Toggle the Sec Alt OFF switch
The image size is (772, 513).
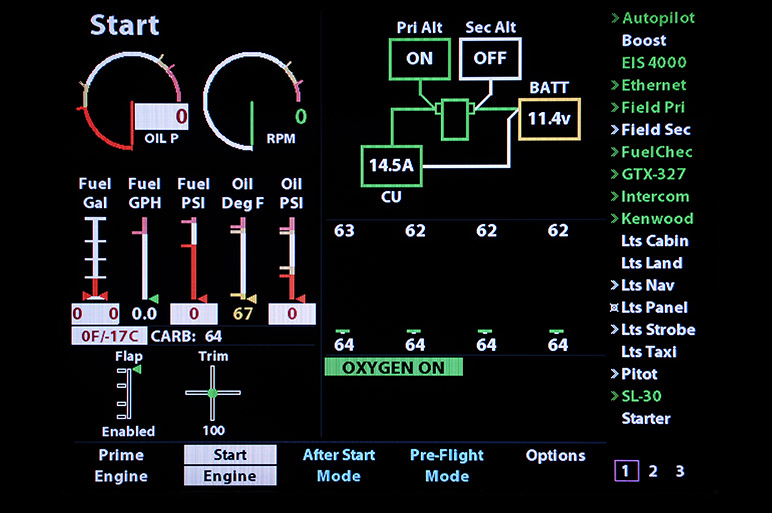490,58
